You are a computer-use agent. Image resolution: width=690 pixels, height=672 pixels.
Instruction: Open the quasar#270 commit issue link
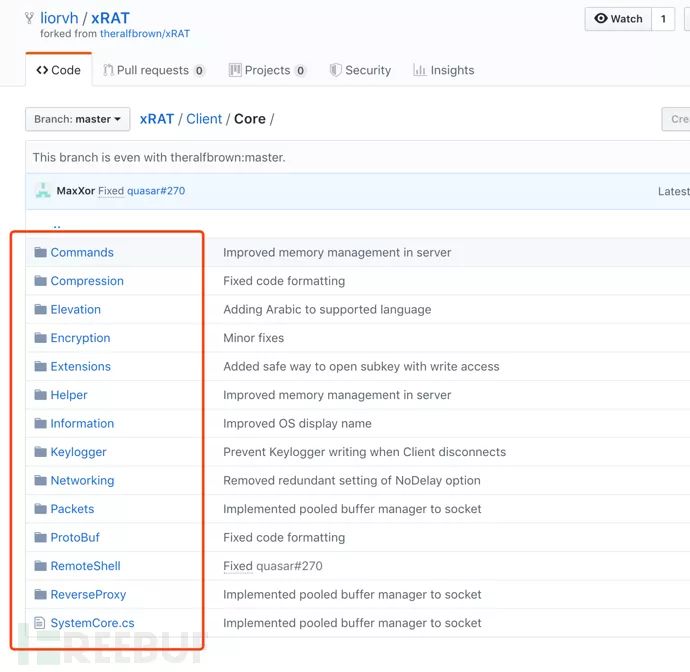click(x=156, y=191)
